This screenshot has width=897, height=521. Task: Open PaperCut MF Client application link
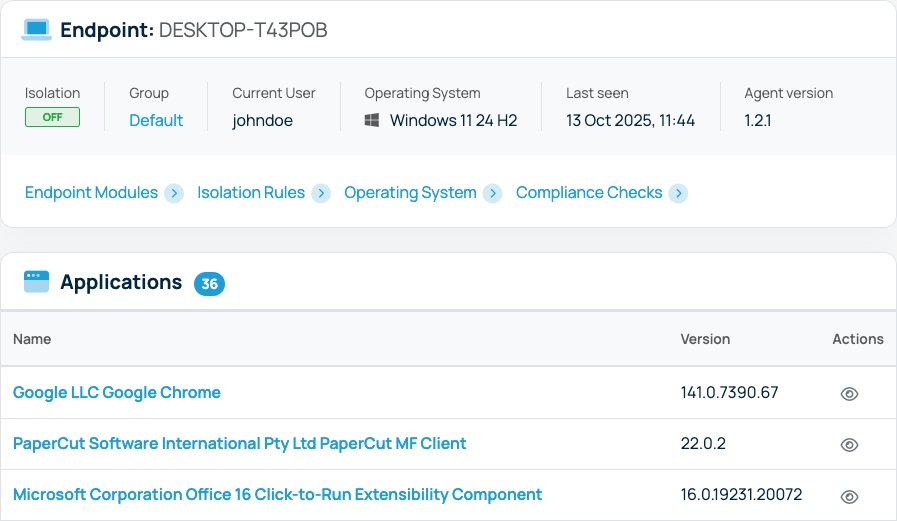tap(240, 443)
